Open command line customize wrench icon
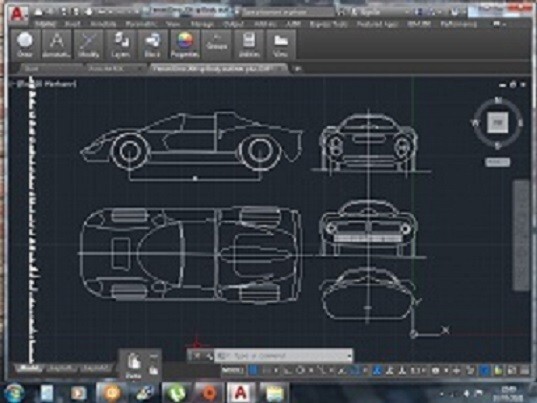 (209, 356)
